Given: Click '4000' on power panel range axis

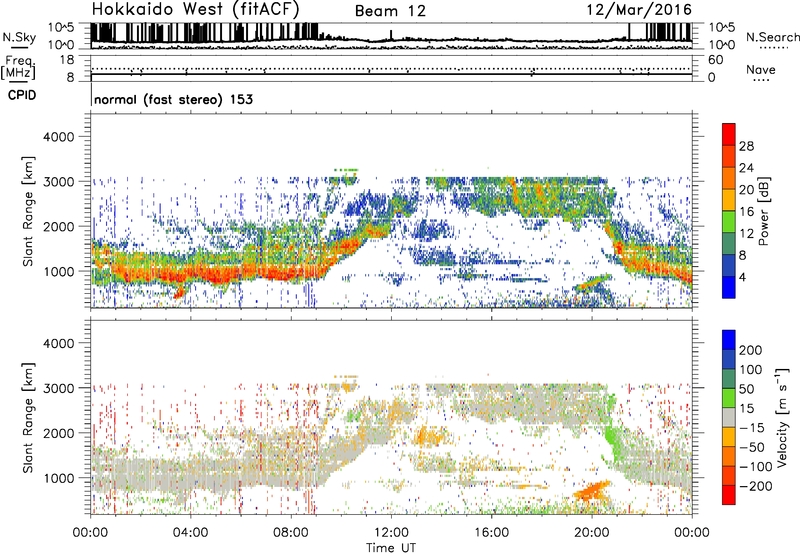Looking at the screenshot, I should pos(58,137).
